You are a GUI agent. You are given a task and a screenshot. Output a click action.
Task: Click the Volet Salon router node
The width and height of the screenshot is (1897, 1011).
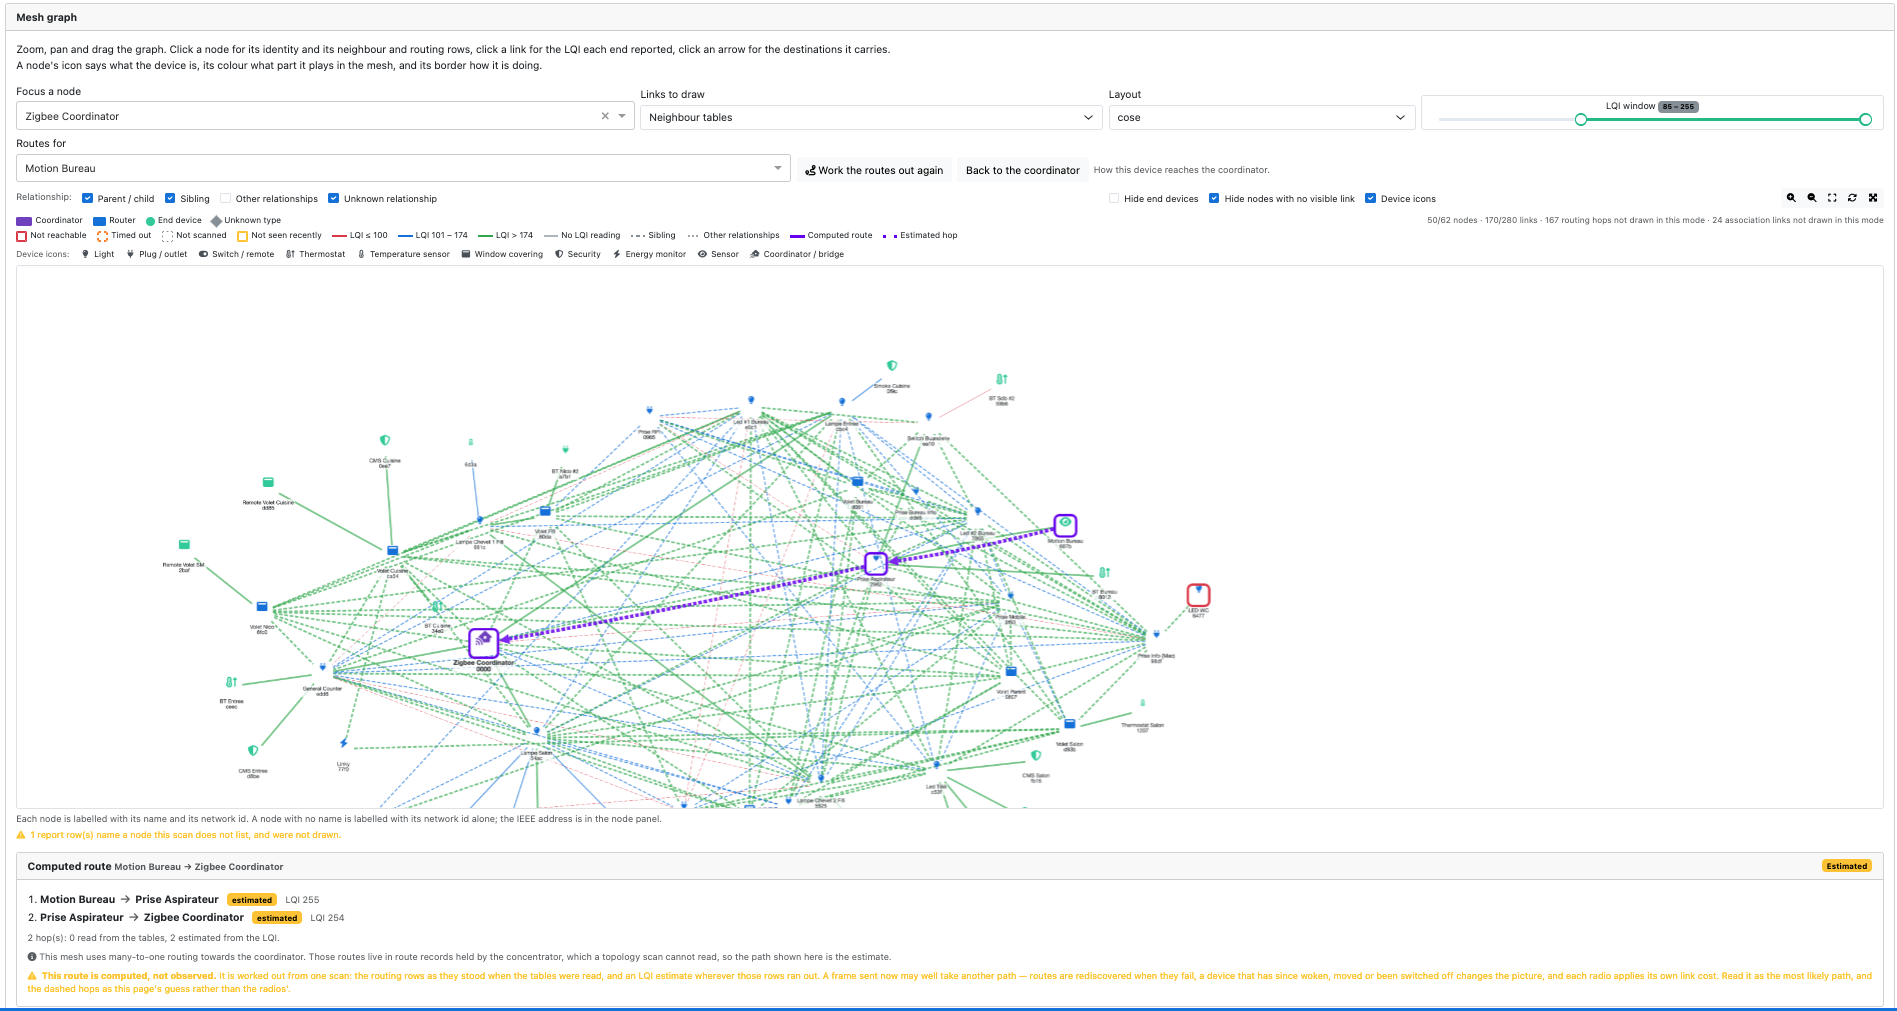coord(1069,724)
